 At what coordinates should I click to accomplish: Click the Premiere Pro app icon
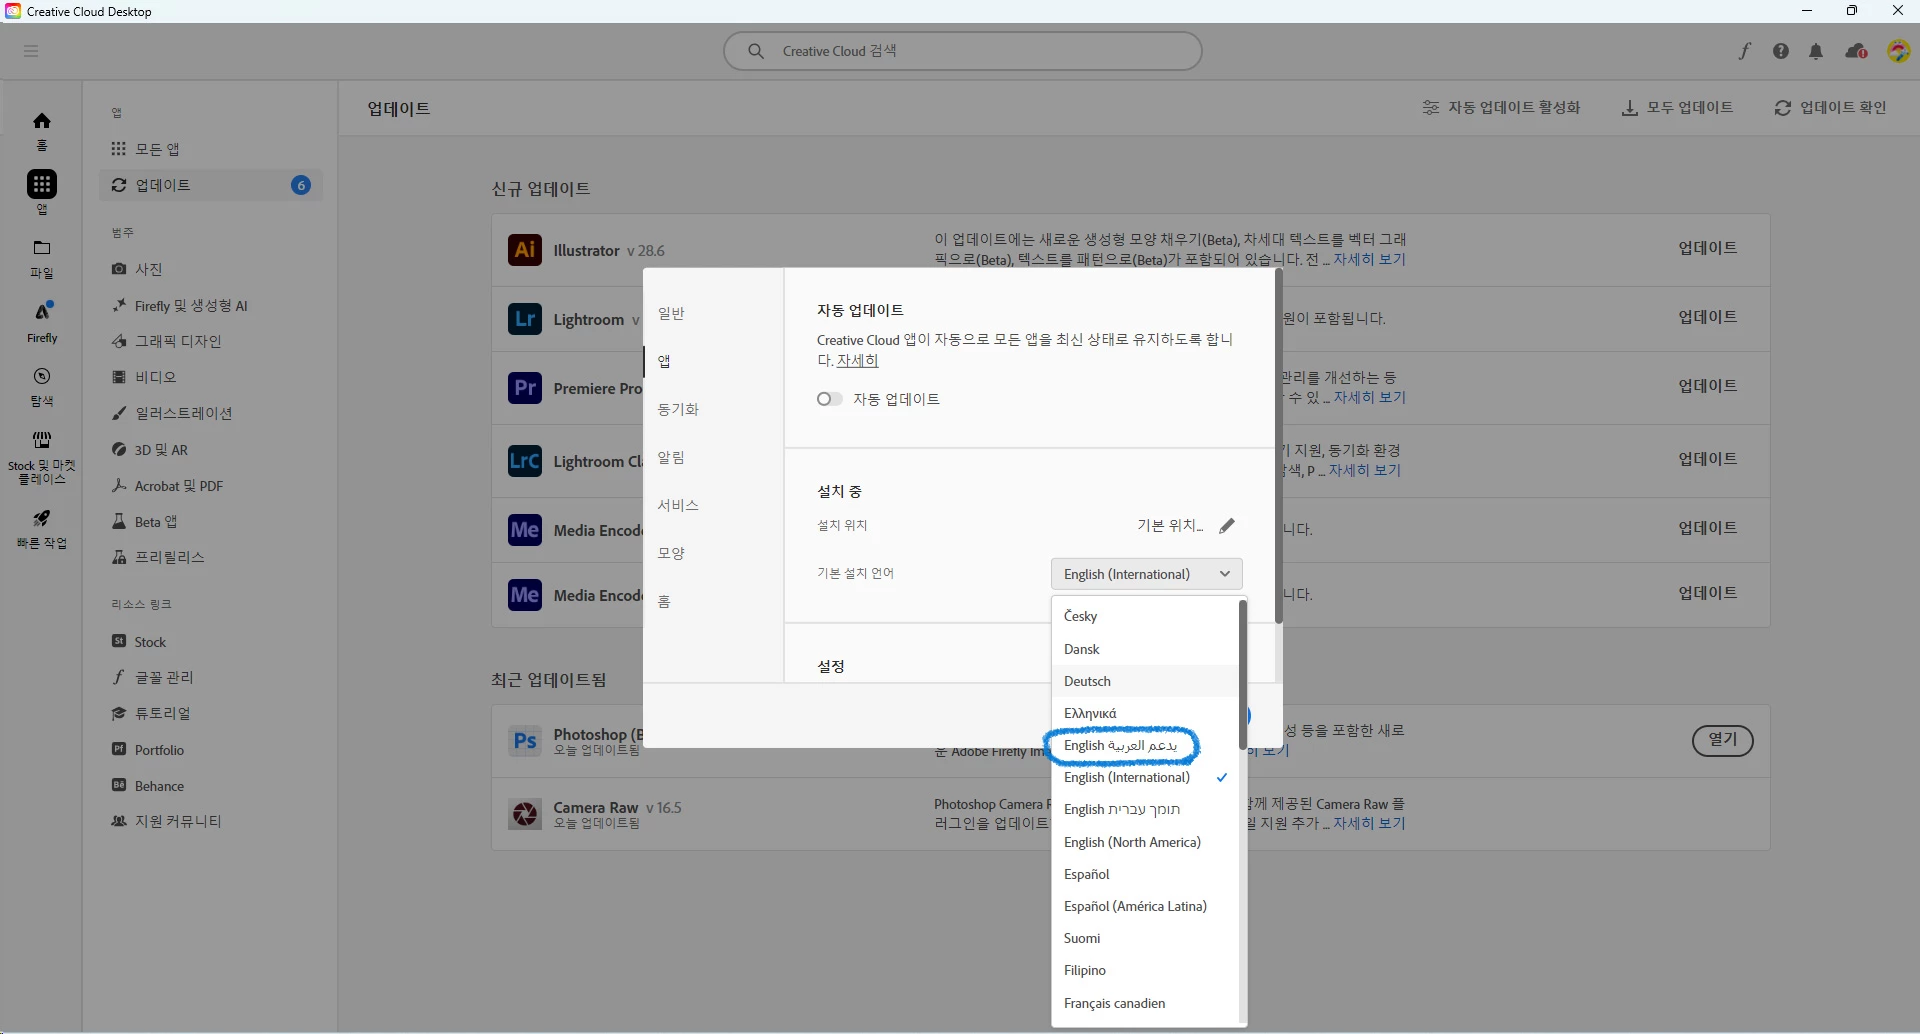525,387
